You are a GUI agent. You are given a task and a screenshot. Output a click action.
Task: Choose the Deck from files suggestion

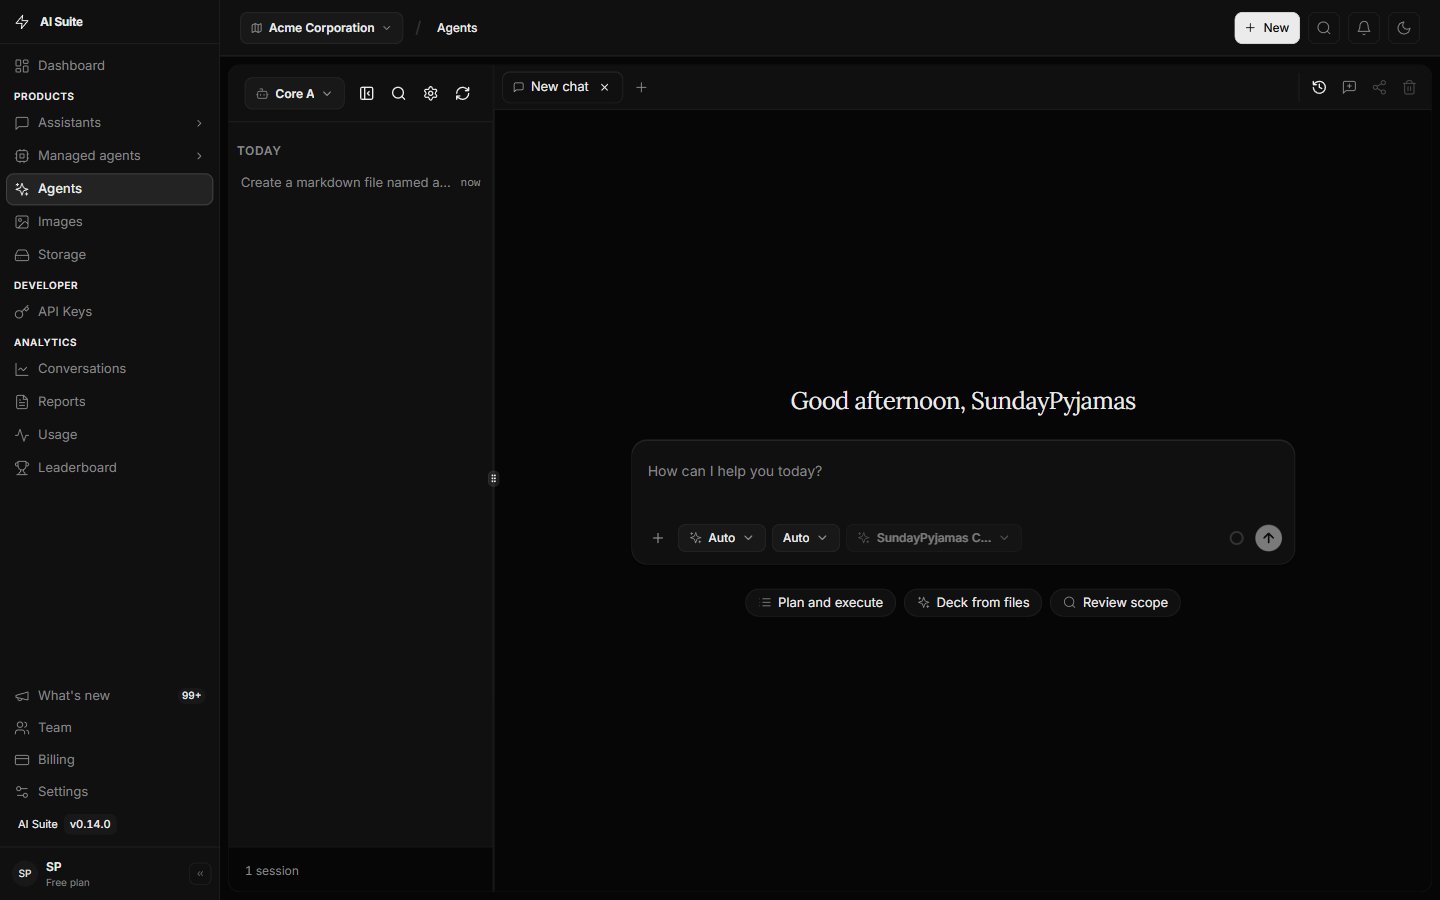coord(973,603)
